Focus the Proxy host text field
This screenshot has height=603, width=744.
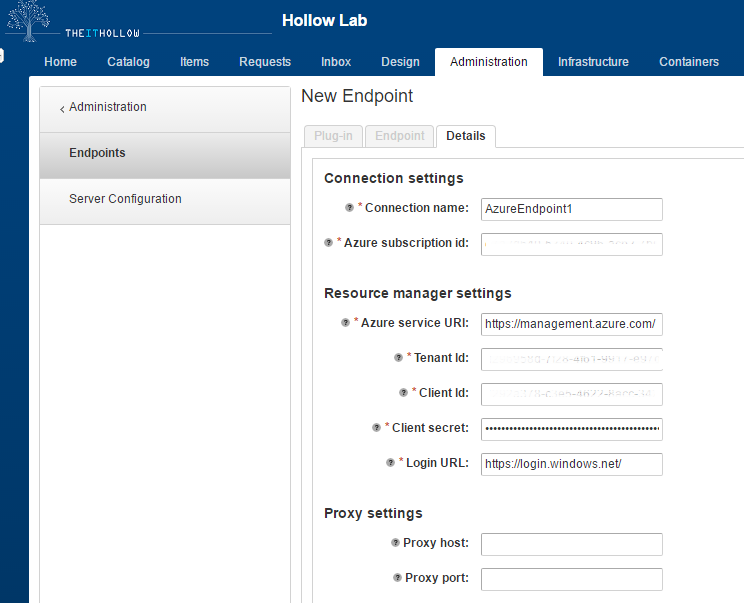(571, 544)
